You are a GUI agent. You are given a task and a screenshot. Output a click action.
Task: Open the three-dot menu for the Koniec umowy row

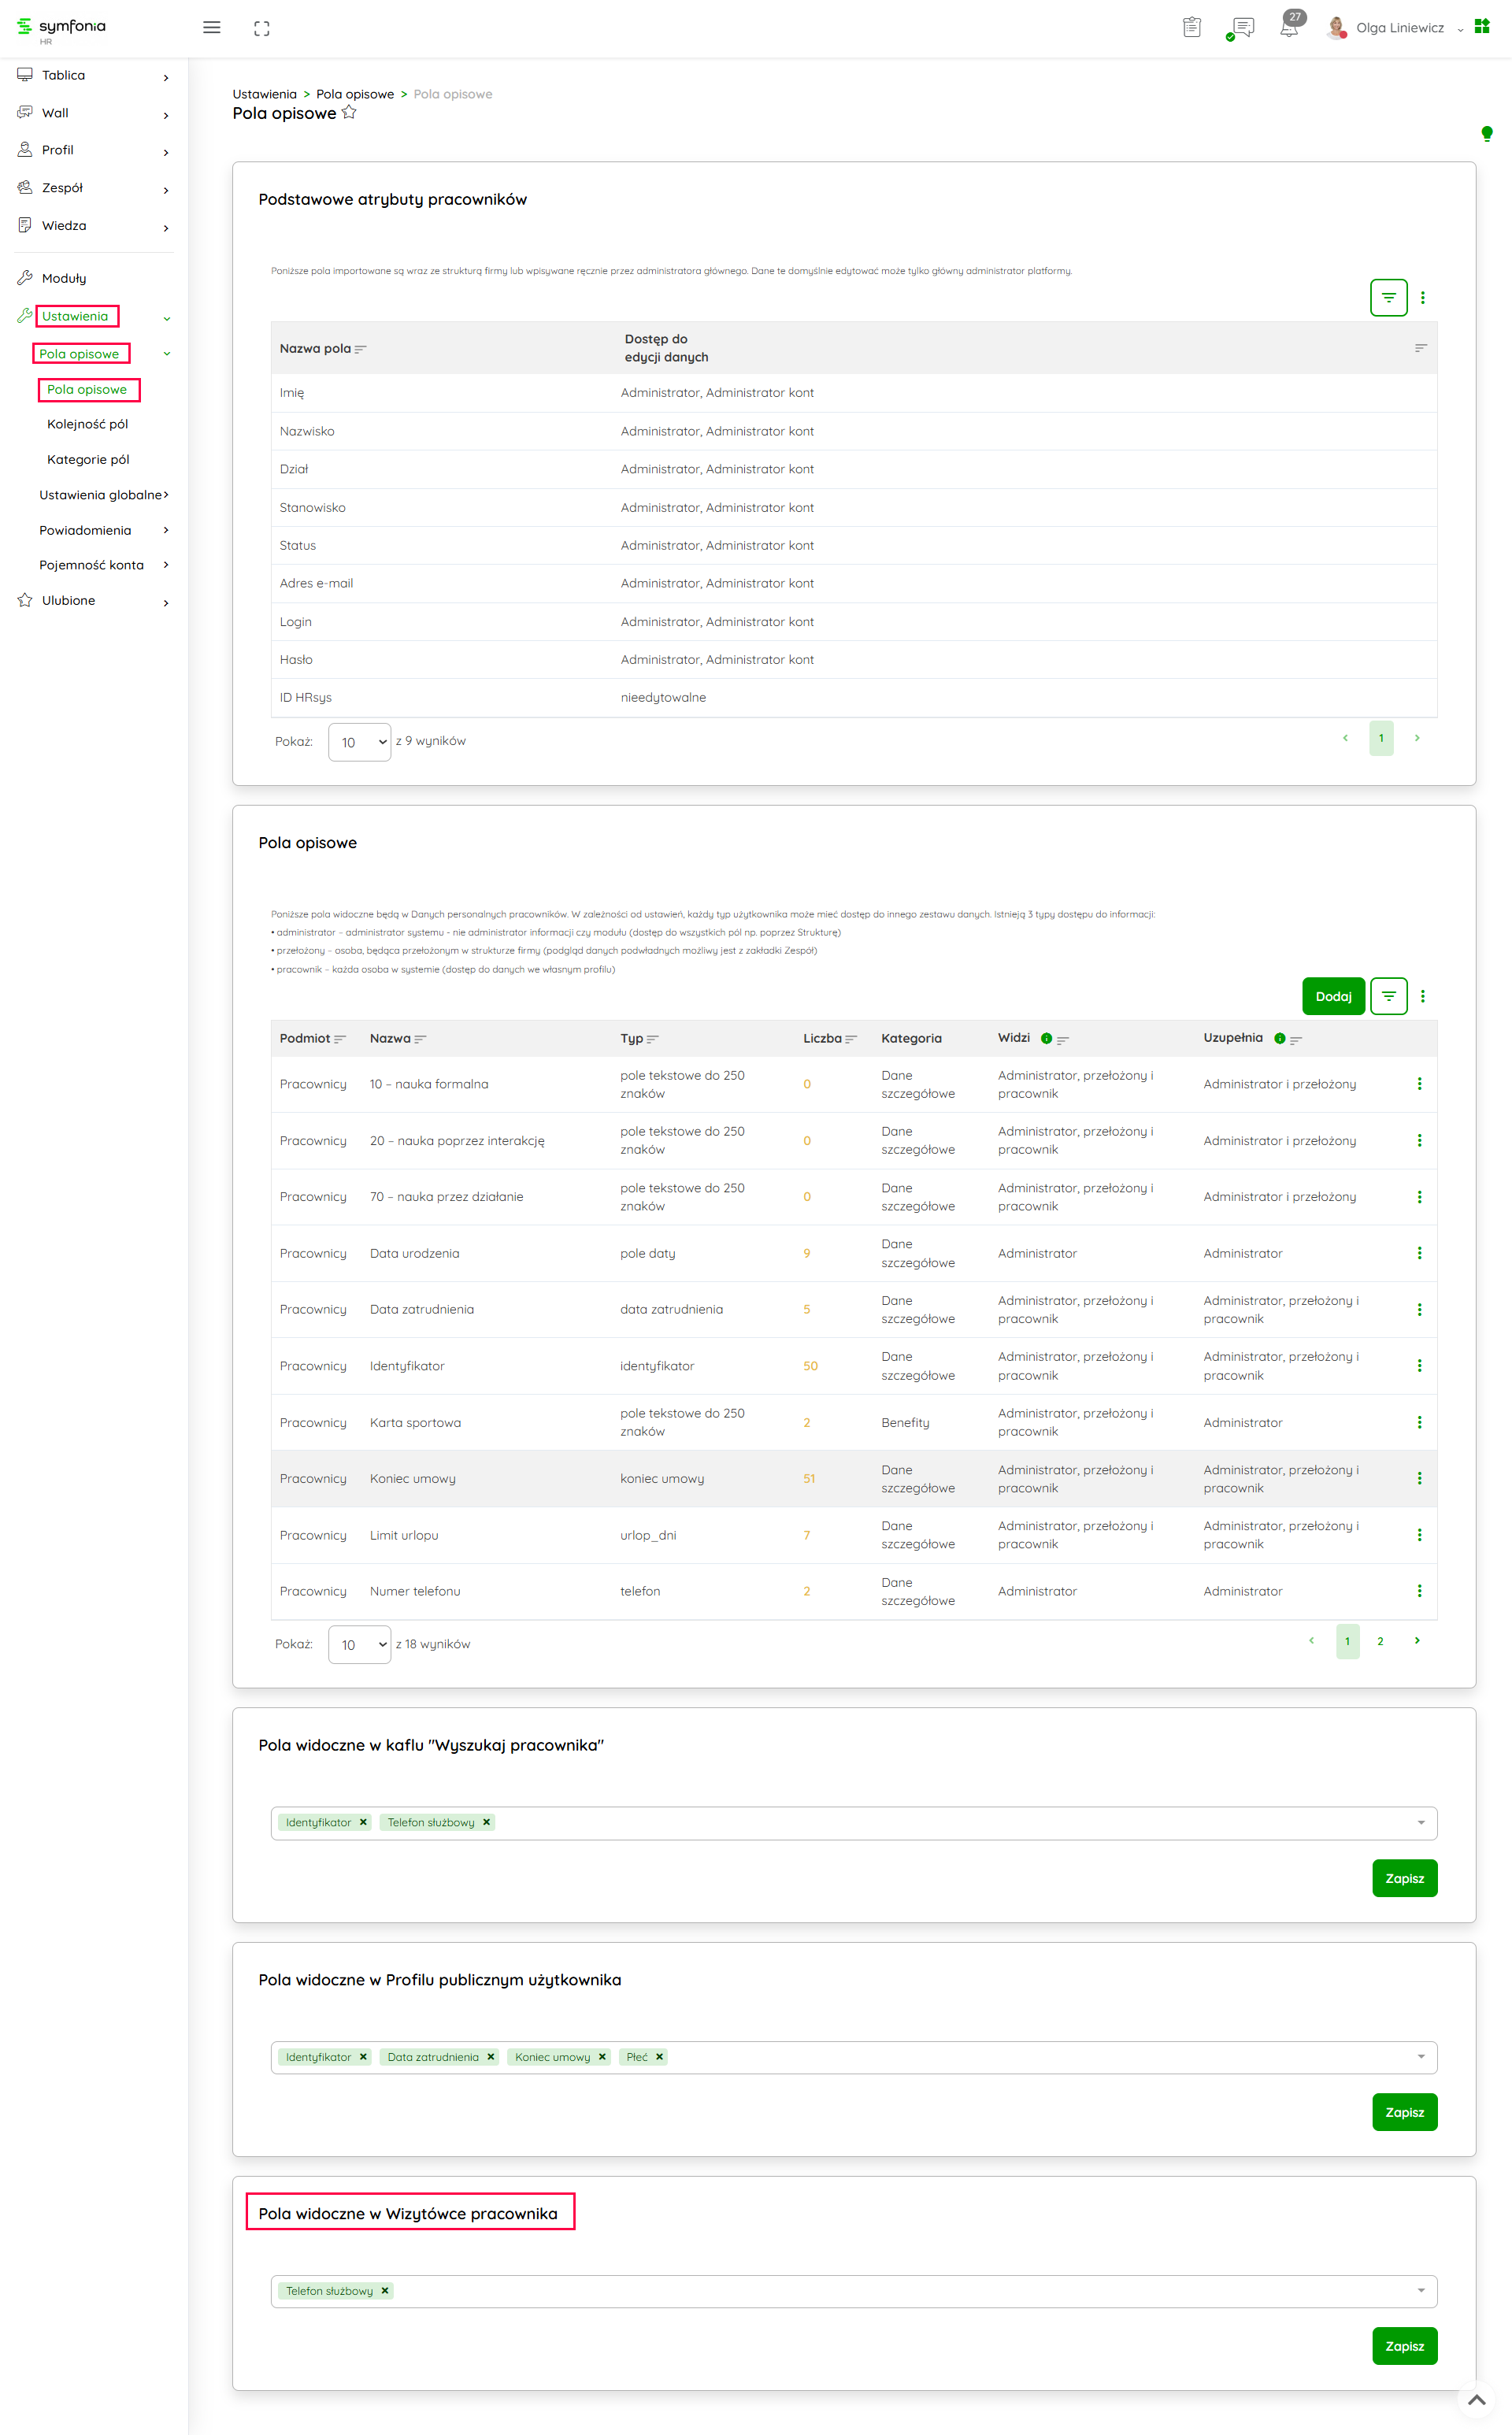point(1419,1478)
